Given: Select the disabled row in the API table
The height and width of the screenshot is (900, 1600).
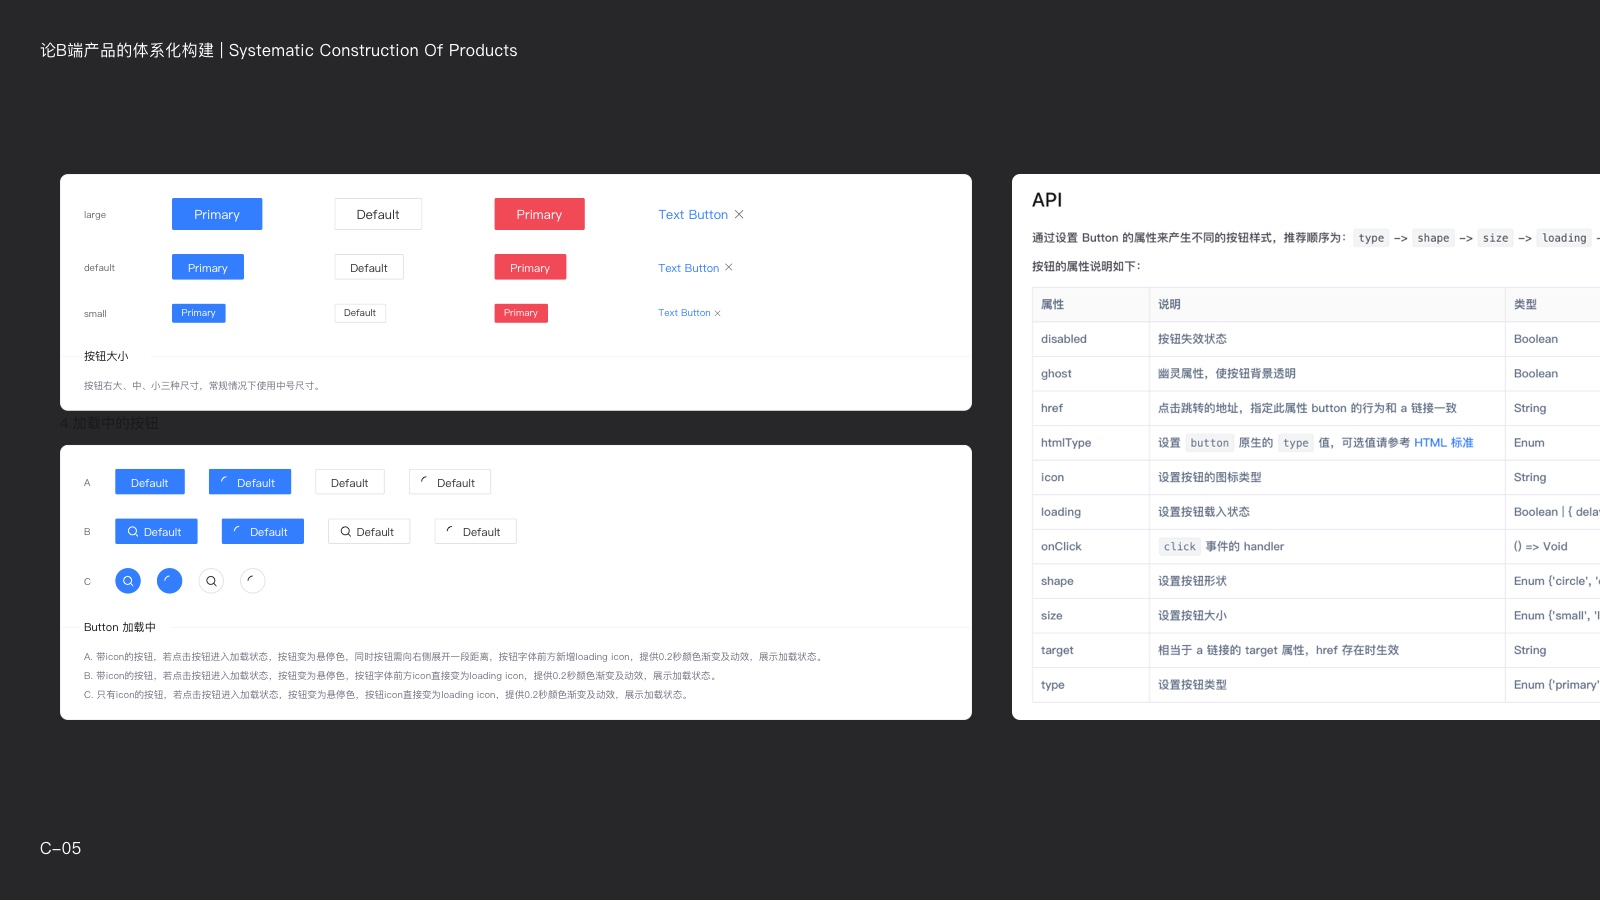Looking at the screenshot, I should (x=1064, y=339).
